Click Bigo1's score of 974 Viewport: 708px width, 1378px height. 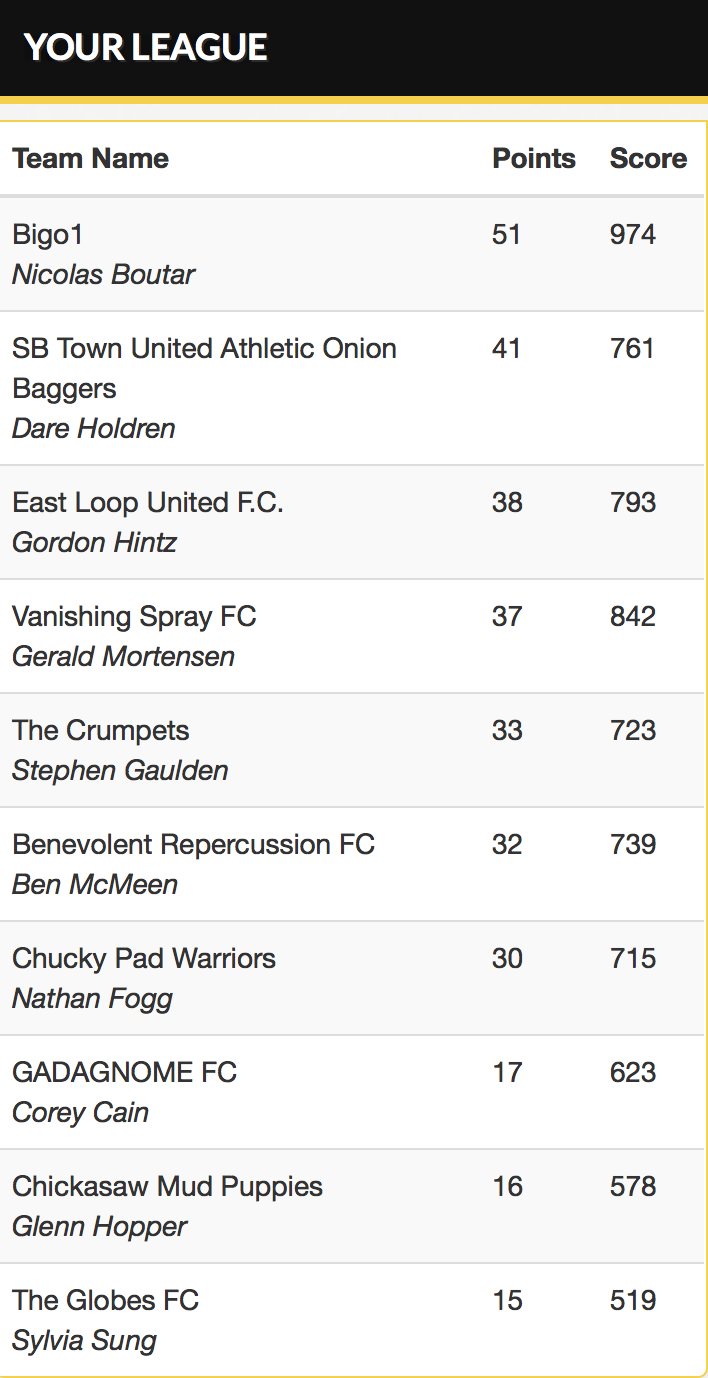[x=633, y=234]
